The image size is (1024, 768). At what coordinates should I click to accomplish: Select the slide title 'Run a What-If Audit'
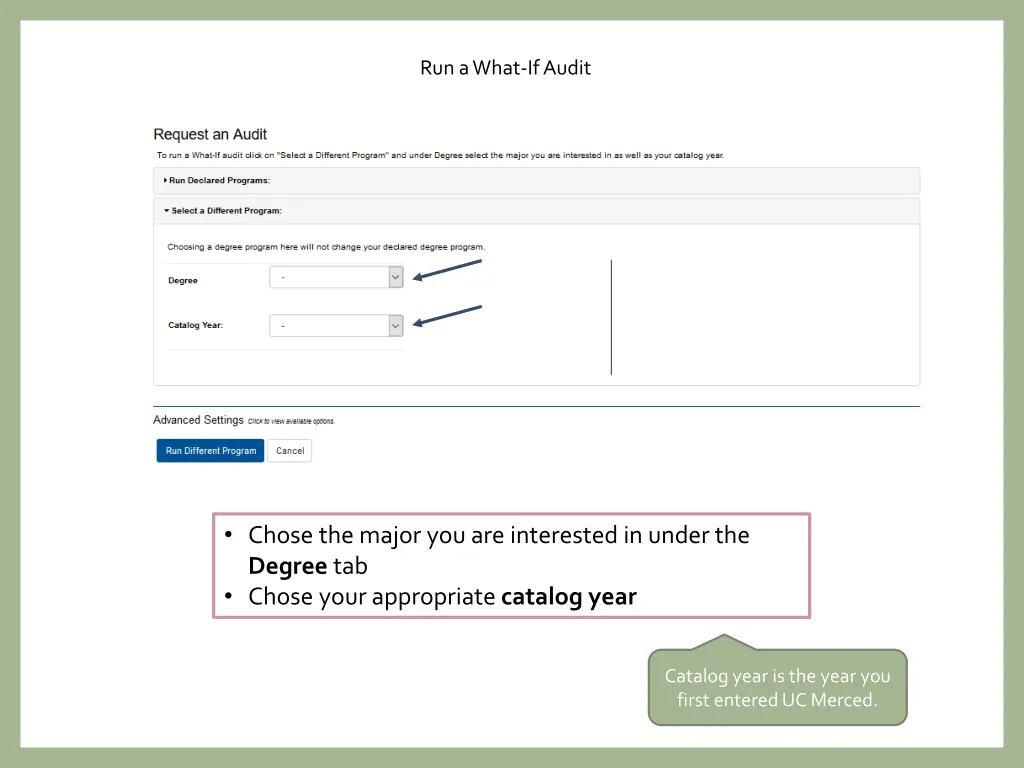pos(505,68)
